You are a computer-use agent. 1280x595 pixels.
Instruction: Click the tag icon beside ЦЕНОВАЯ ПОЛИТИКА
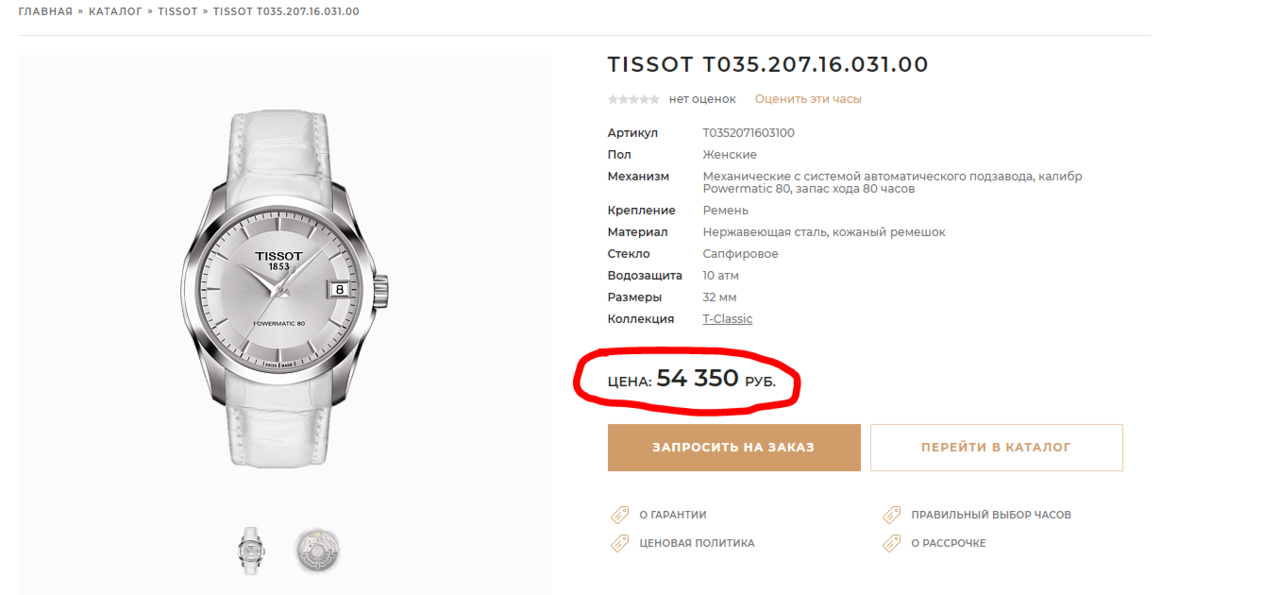pyautogui.click(x=620, y=543)
